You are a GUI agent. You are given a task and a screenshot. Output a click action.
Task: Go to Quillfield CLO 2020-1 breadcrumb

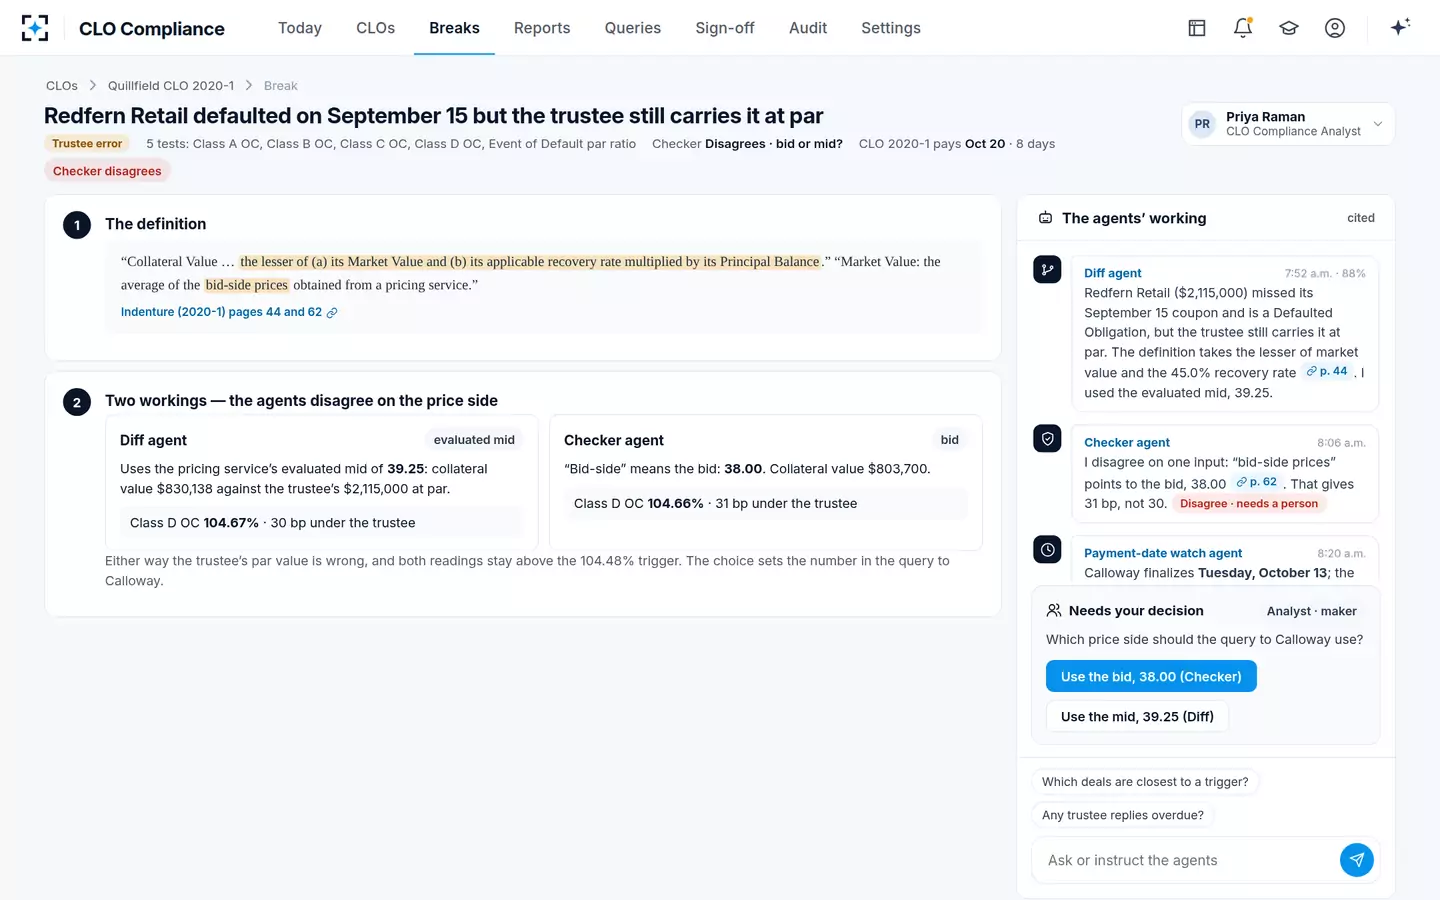(x=171, y=86)
